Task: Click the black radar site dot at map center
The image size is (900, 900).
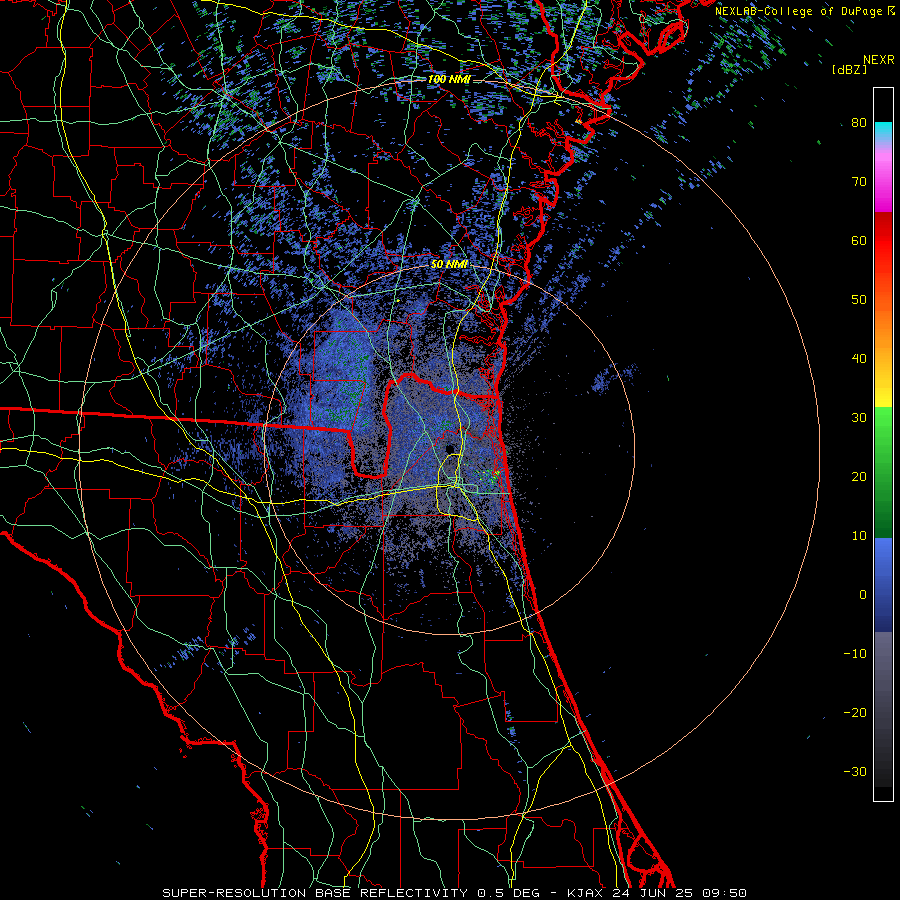Action: 450,449
